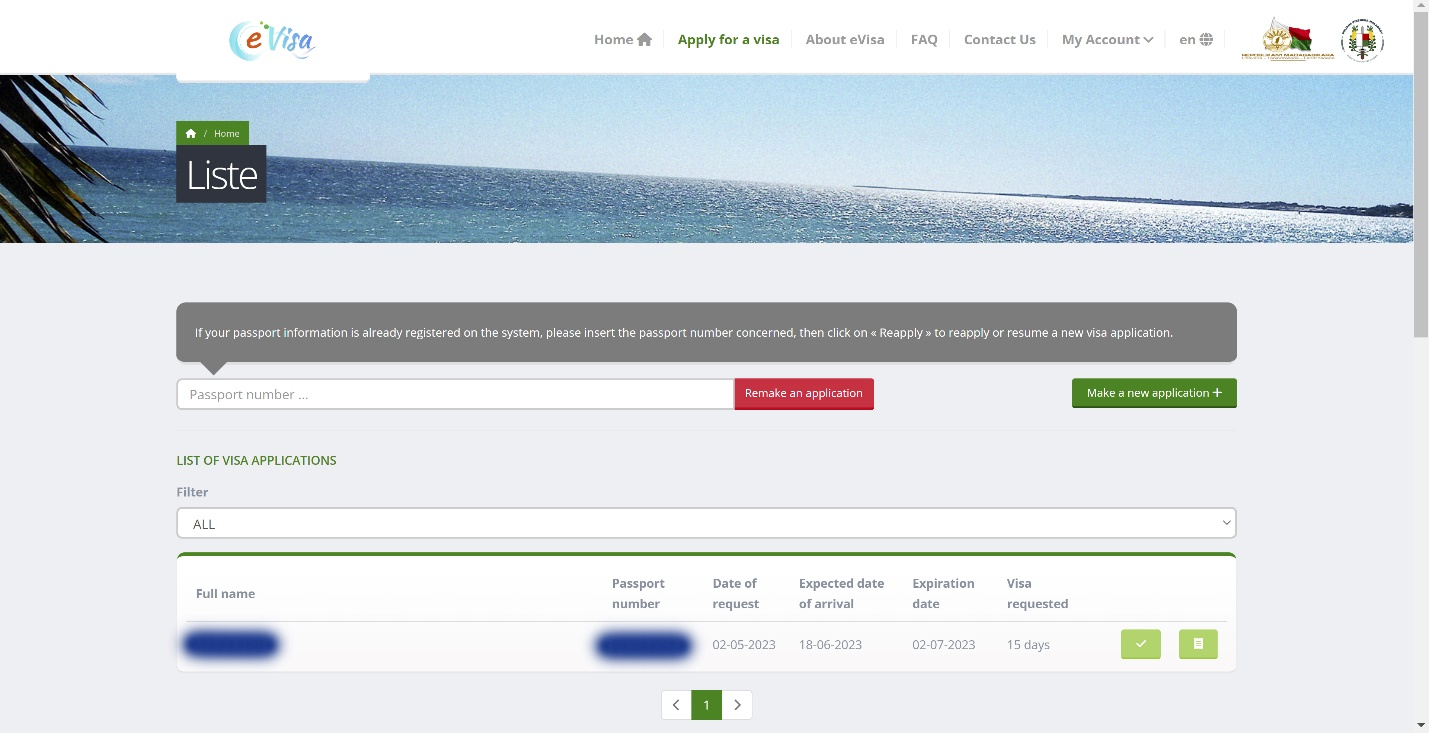Open the Home menu item
Image resolution: width=1429 pixels, height=733 pixels.
click(622, 40)
